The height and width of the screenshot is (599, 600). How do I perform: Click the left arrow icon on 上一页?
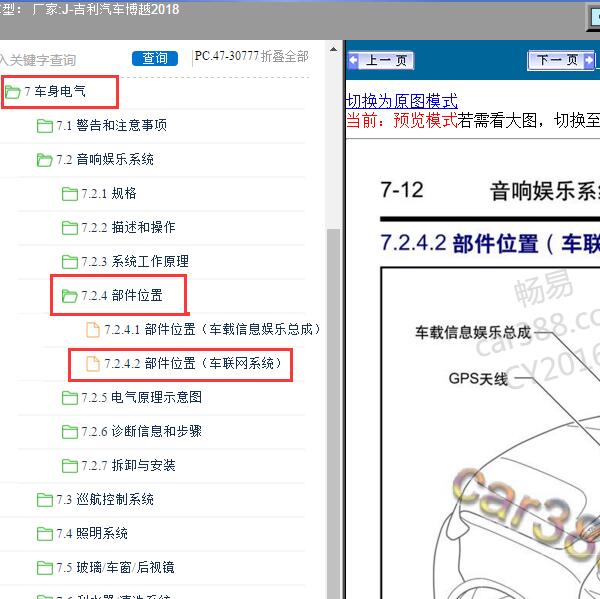click(x=353, y=60)
